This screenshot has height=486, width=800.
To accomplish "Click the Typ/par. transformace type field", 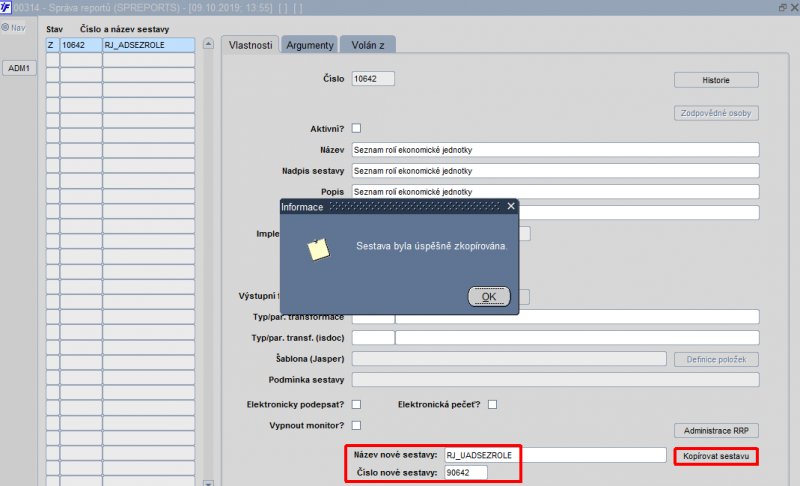I will (373, 317).
